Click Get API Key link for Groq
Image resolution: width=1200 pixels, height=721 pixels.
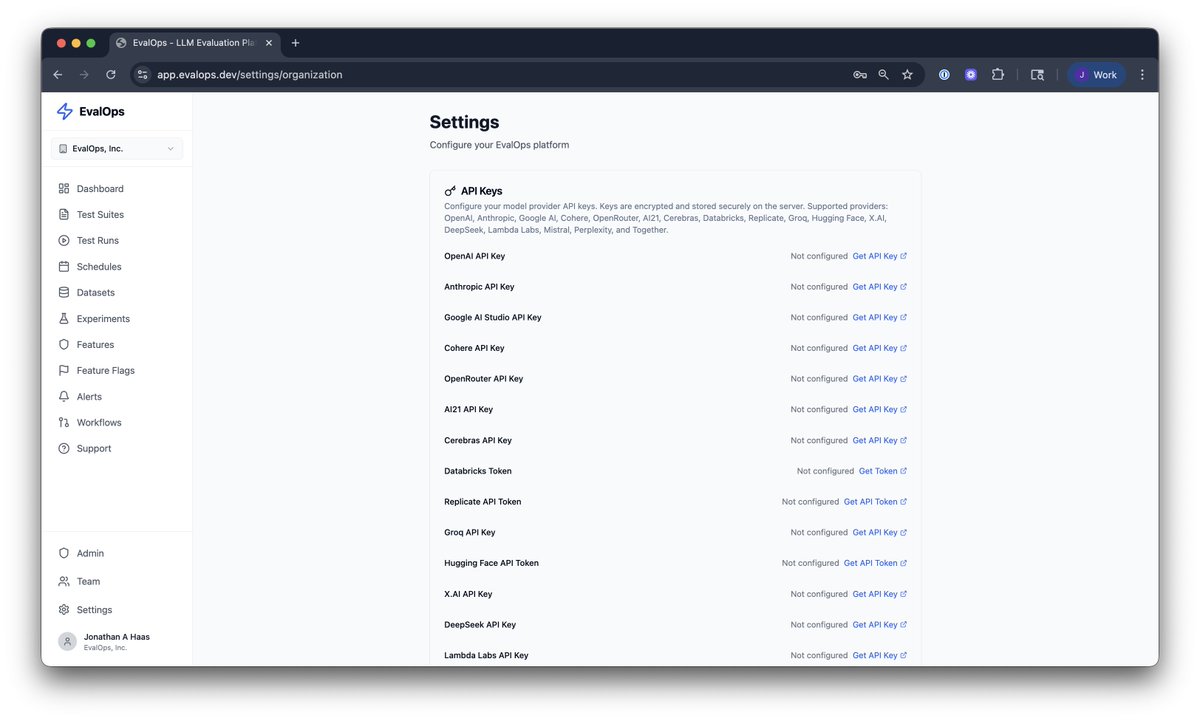pos(879,533)
